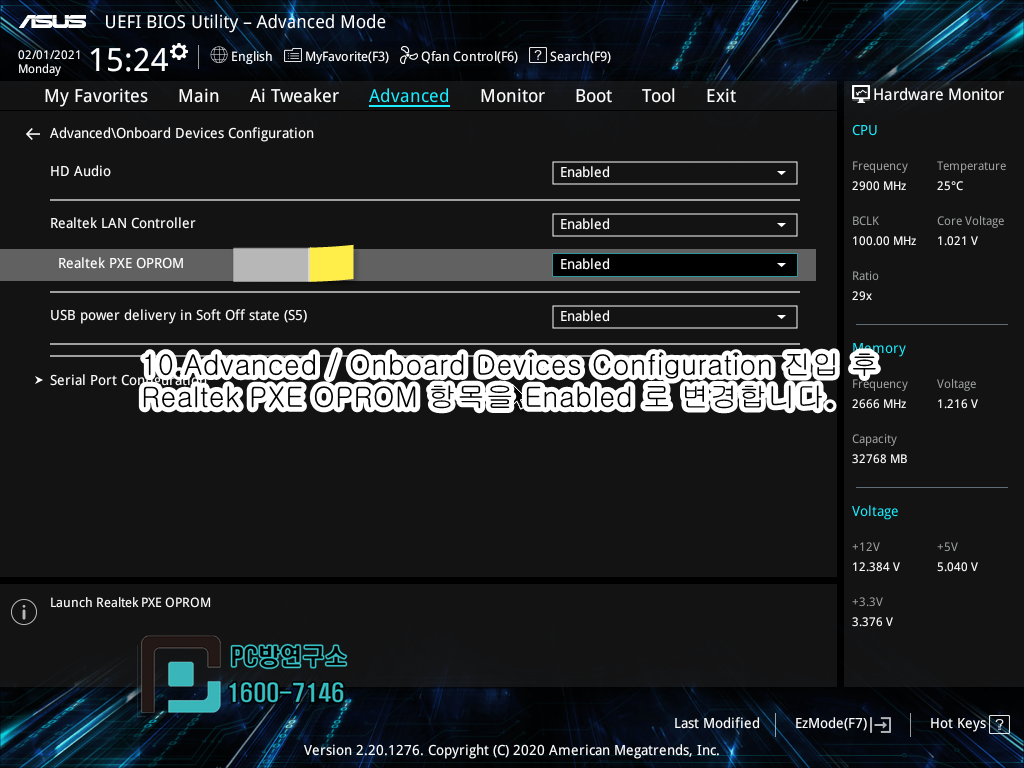
Task: Switch to the Exit tab
Action: [x=721, y=96]
